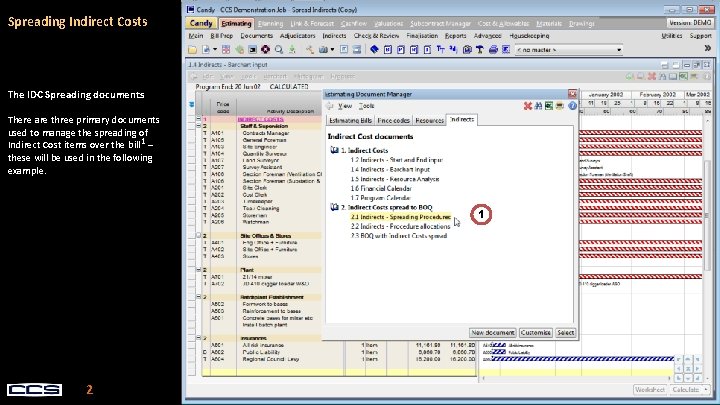Open Tools menu in Document Manager
Viewport: 720px width, 405px height.
[366, 106]
